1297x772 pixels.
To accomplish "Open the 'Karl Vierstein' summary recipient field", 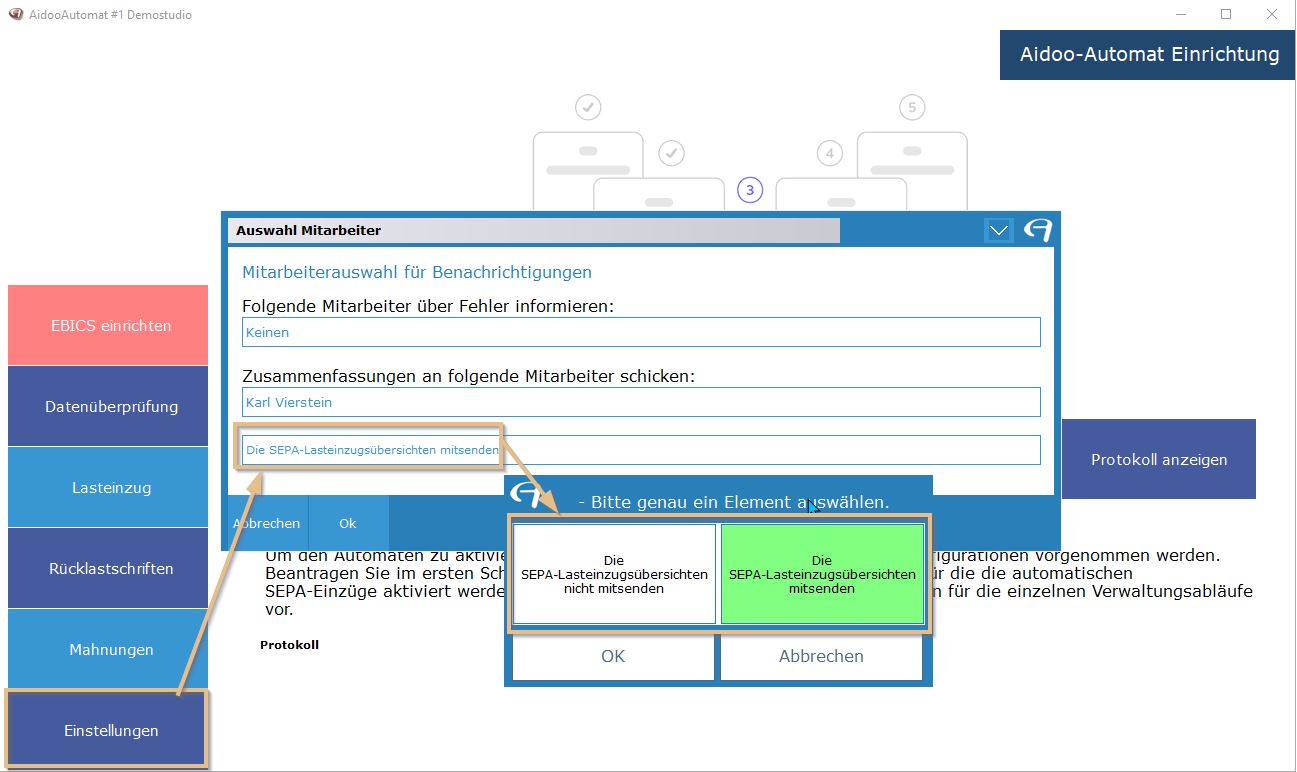I will [x=641, y=402].
